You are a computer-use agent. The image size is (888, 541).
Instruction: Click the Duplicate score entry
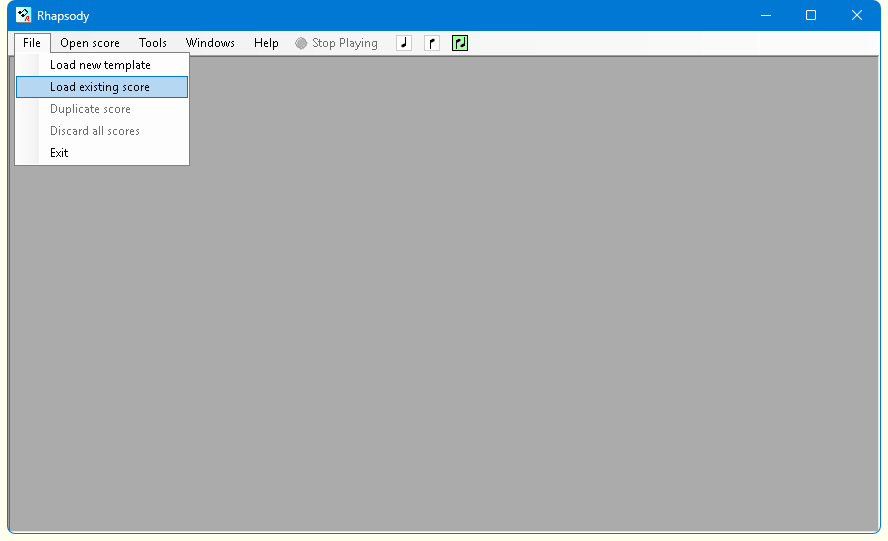[x=90, y=109]
